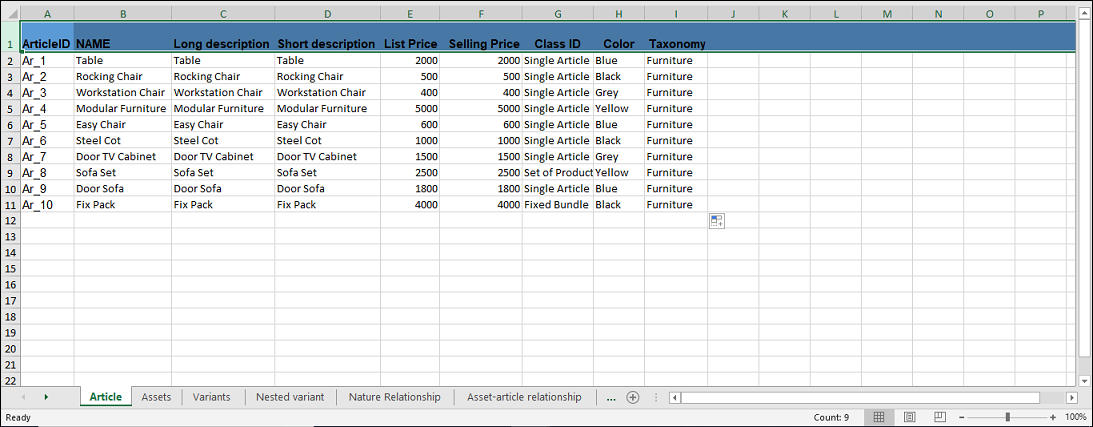Select Selling Price cell 2500

(481, 173)
